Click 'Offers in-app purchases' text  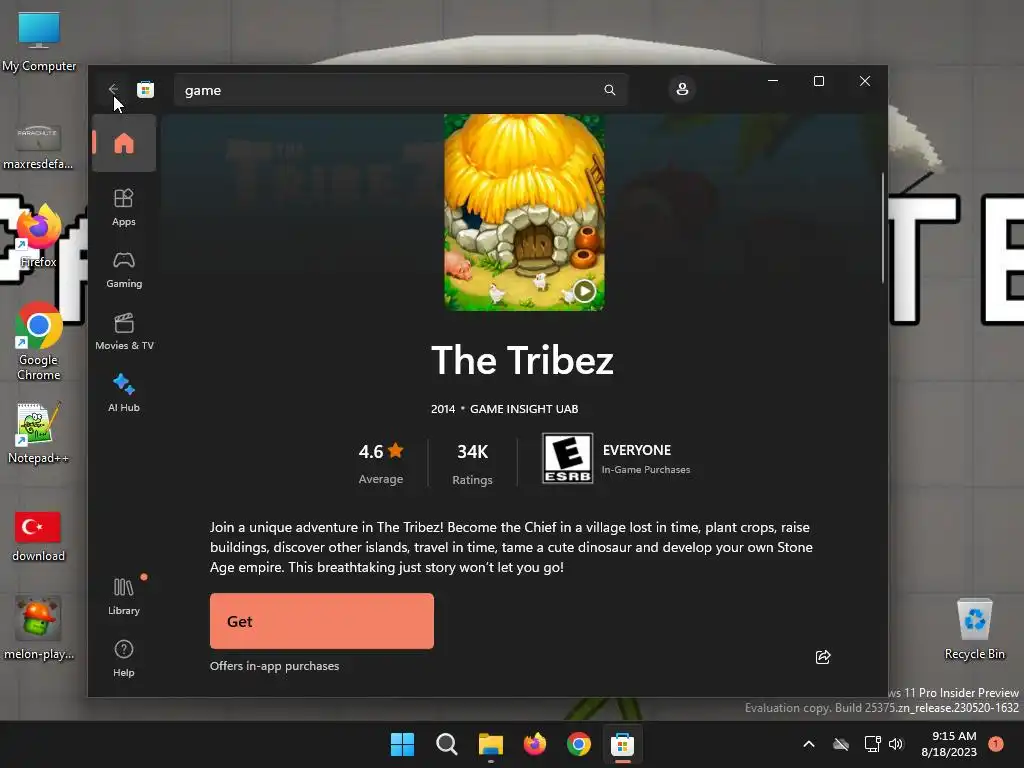click(x=274, y=666)
